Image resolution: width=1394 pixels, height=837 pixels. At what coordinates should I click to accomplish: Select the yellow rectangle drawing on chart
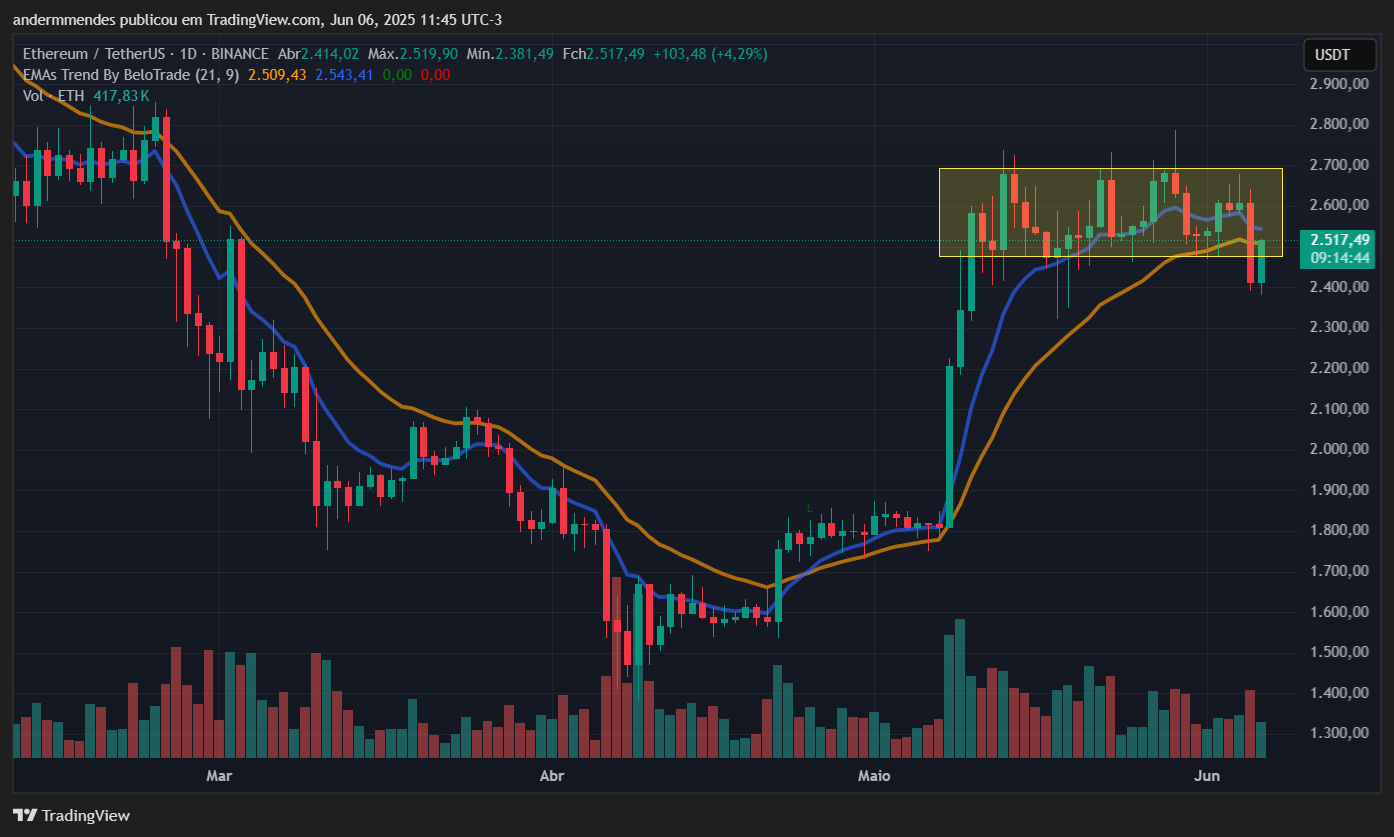1110,212
